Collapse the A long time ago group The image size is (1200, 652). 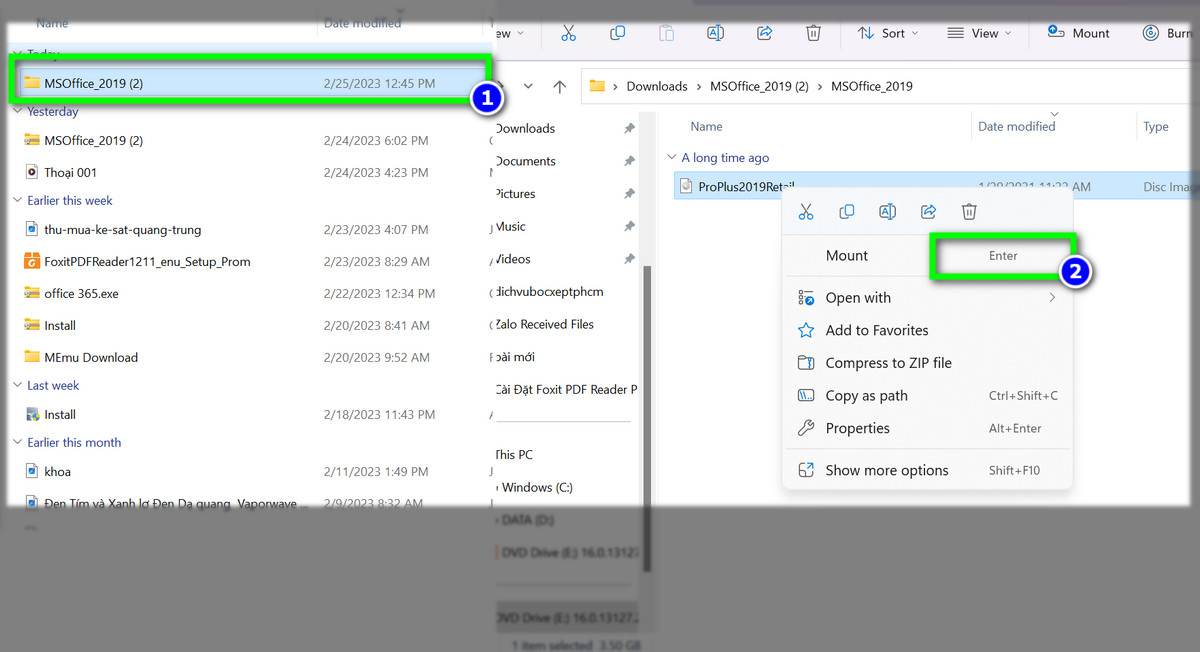pos(671,158)
